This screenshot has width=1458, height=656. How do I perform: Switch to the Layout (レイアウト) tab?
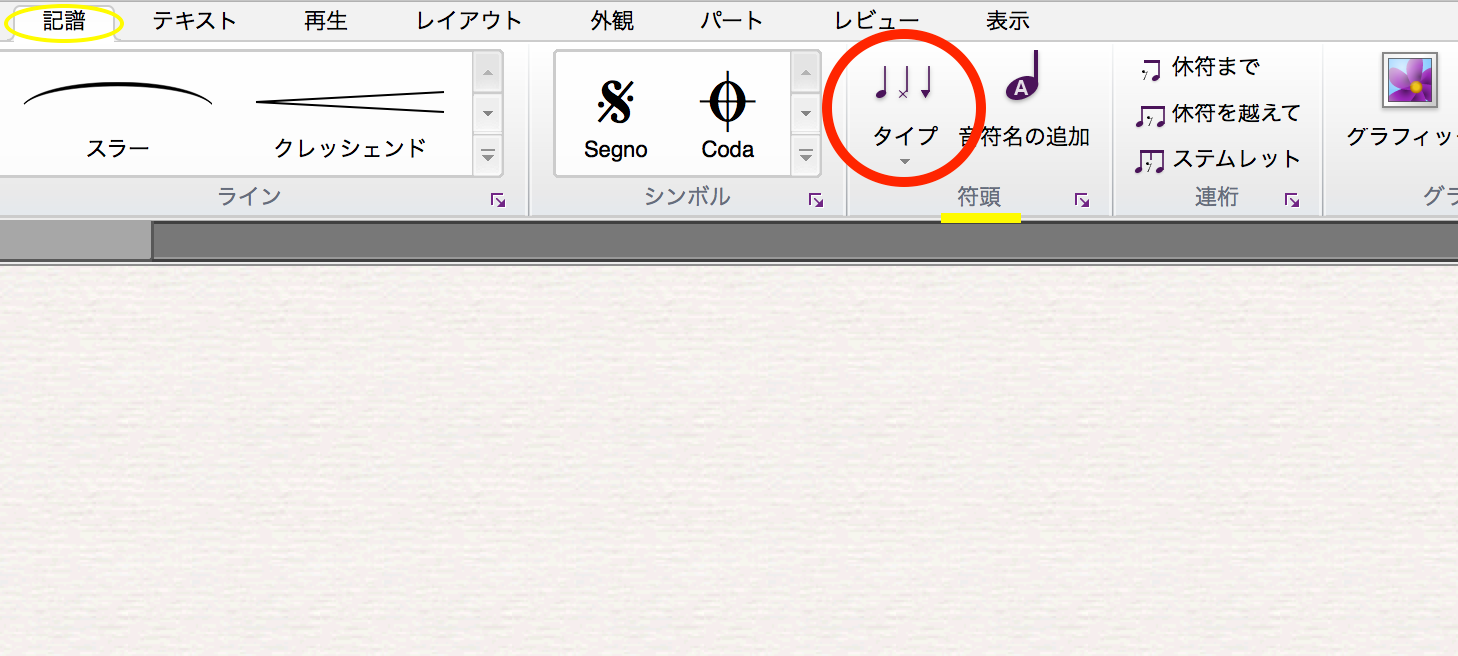(469, 21)
